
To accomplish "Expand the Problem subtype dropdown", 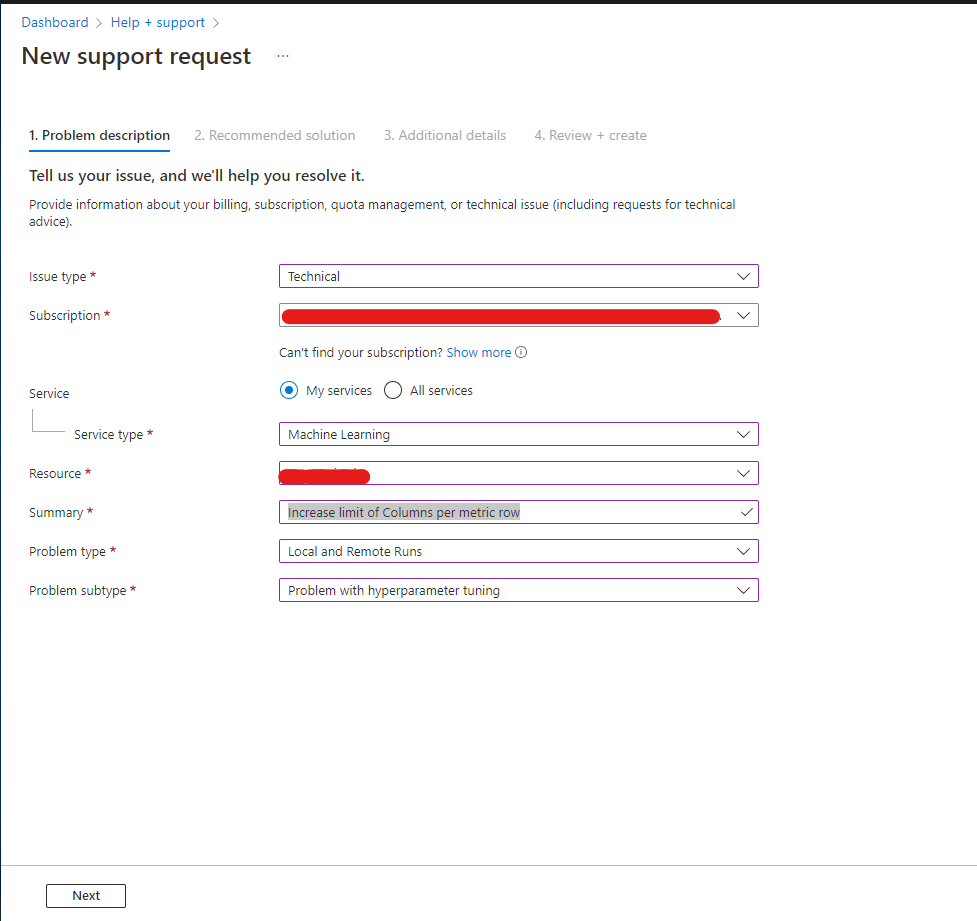I will point(744,589).
